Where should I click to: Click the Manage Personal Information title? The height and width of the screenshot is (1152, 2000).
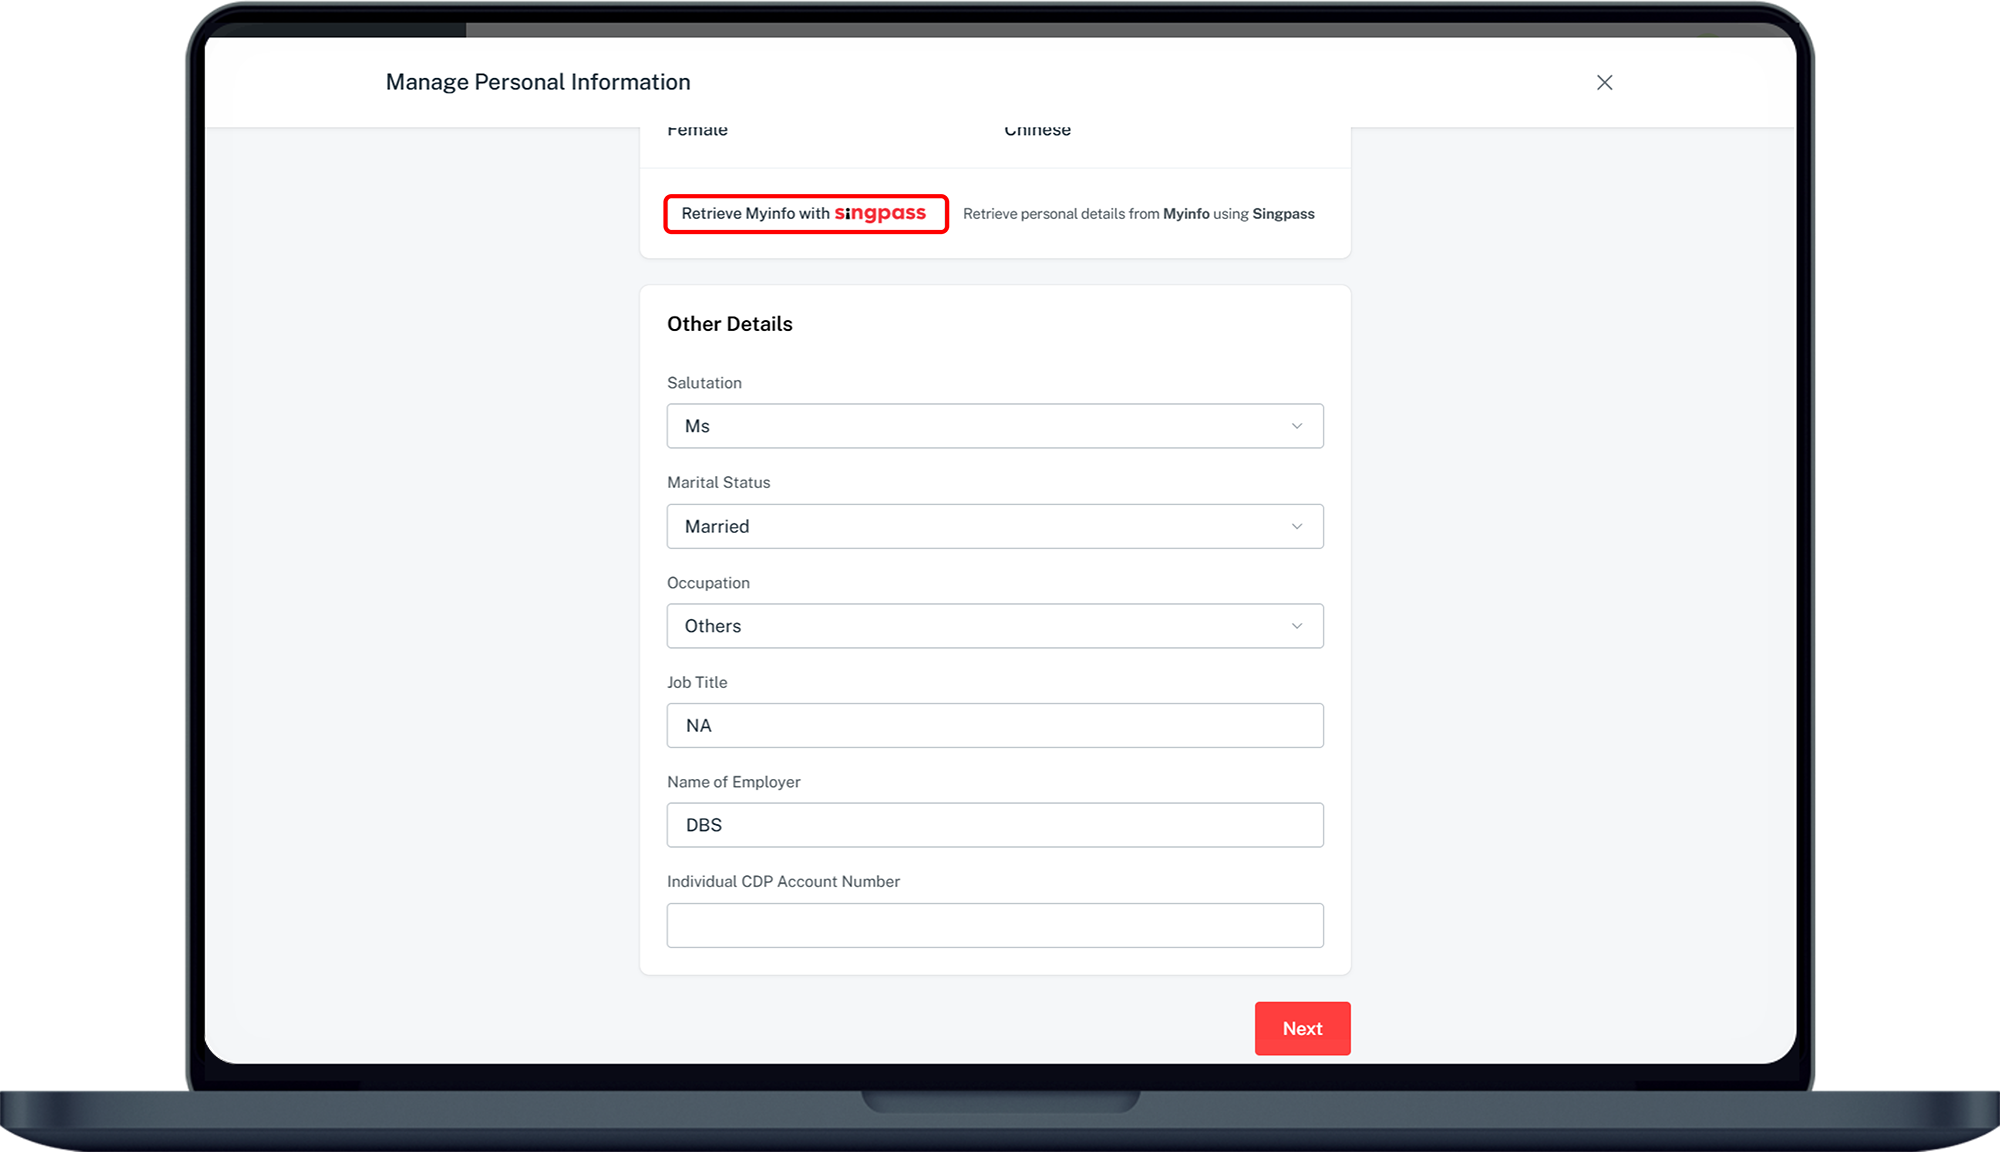pyautogui.click(x=538, y=82)
